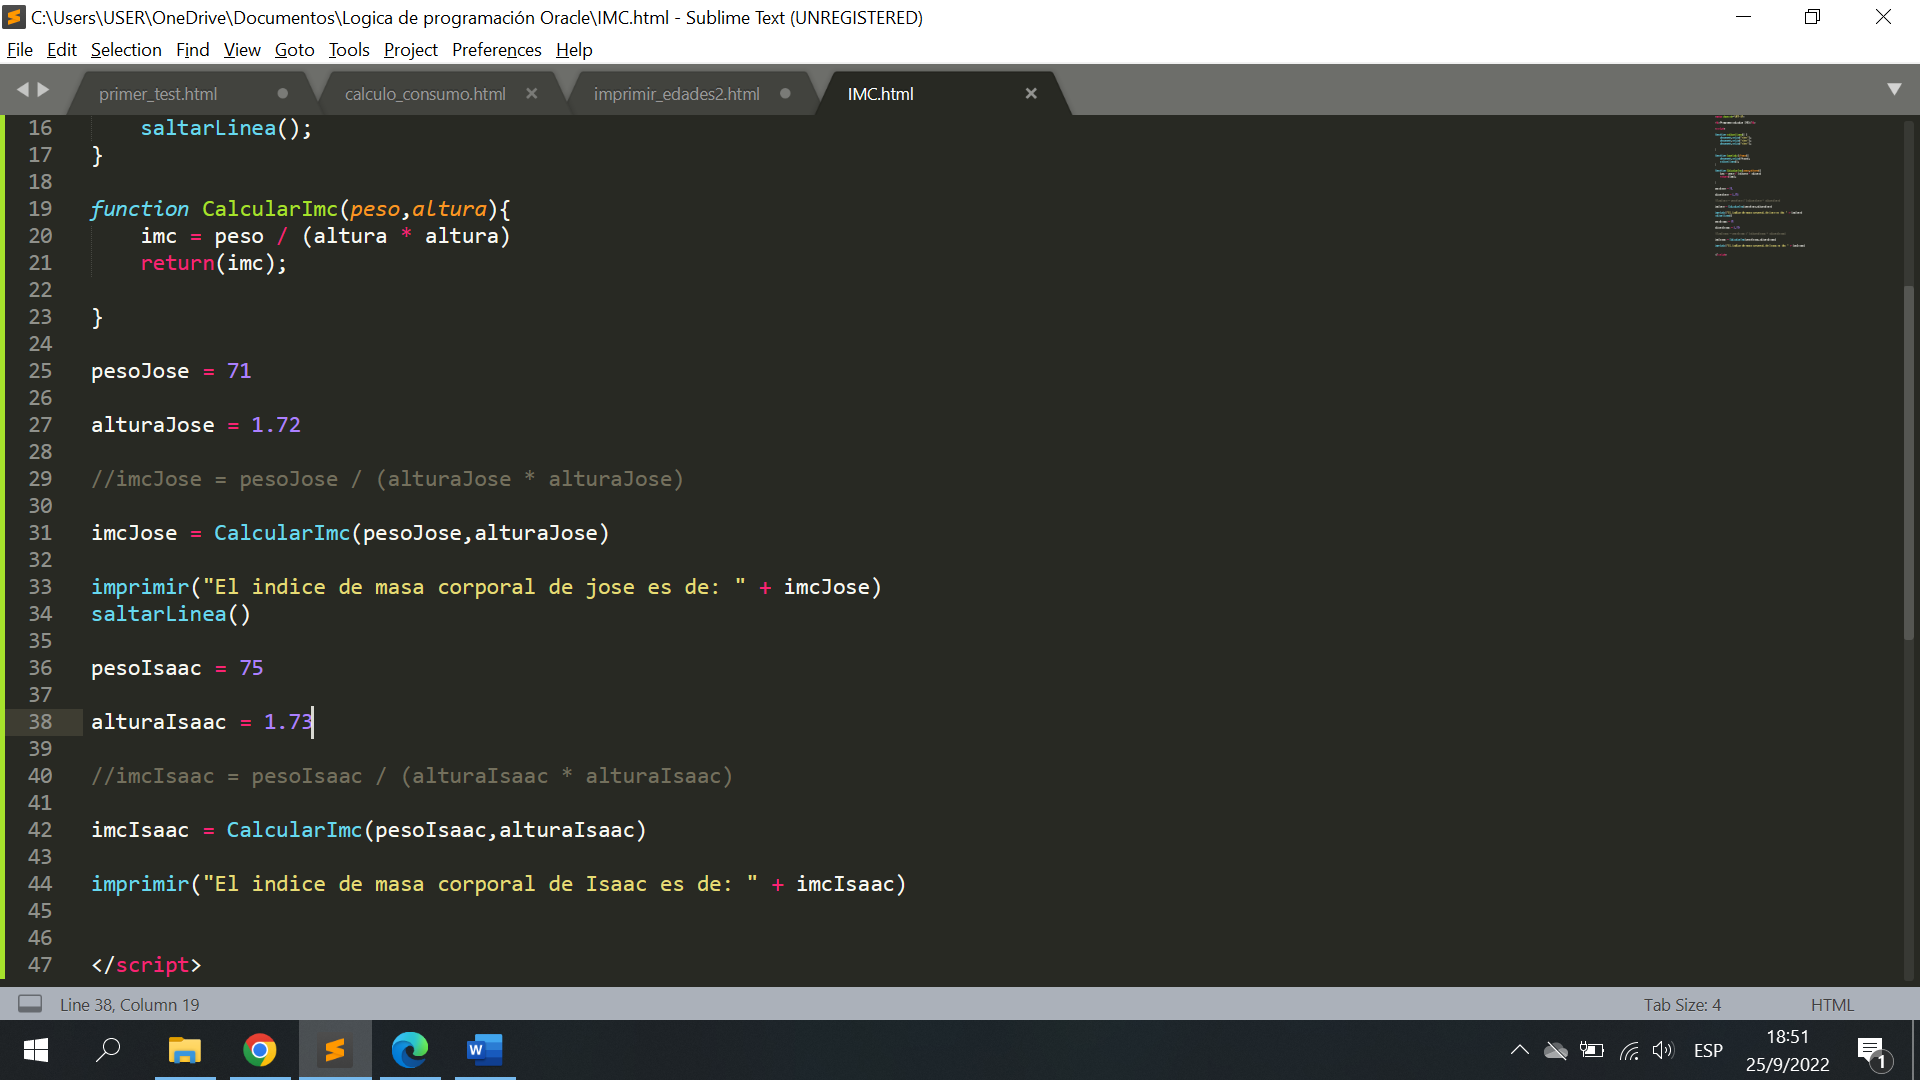Open Microsoft Word from taskbar
Viewport: 1920px width, 1080px height.
pos(485,1050)
